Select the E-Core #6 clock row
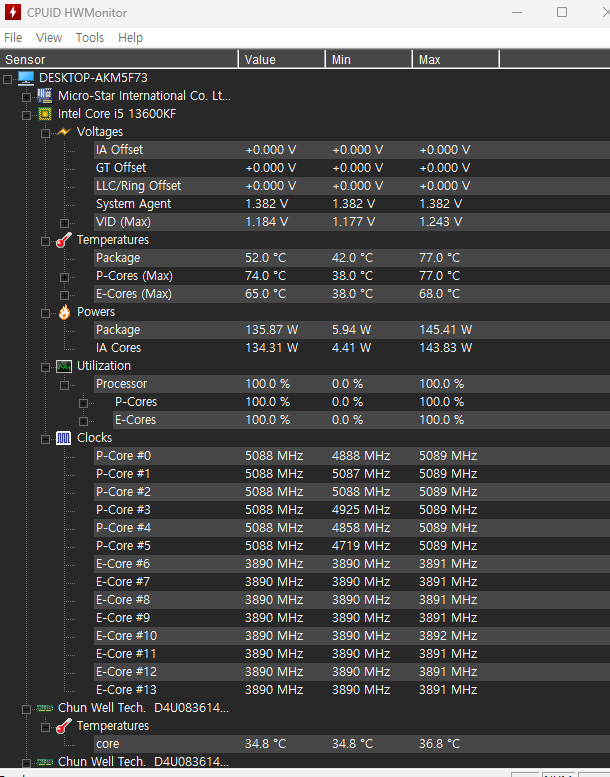Image resolution: width=610 pixels, height=777 pixels. (x=352, y=564)
